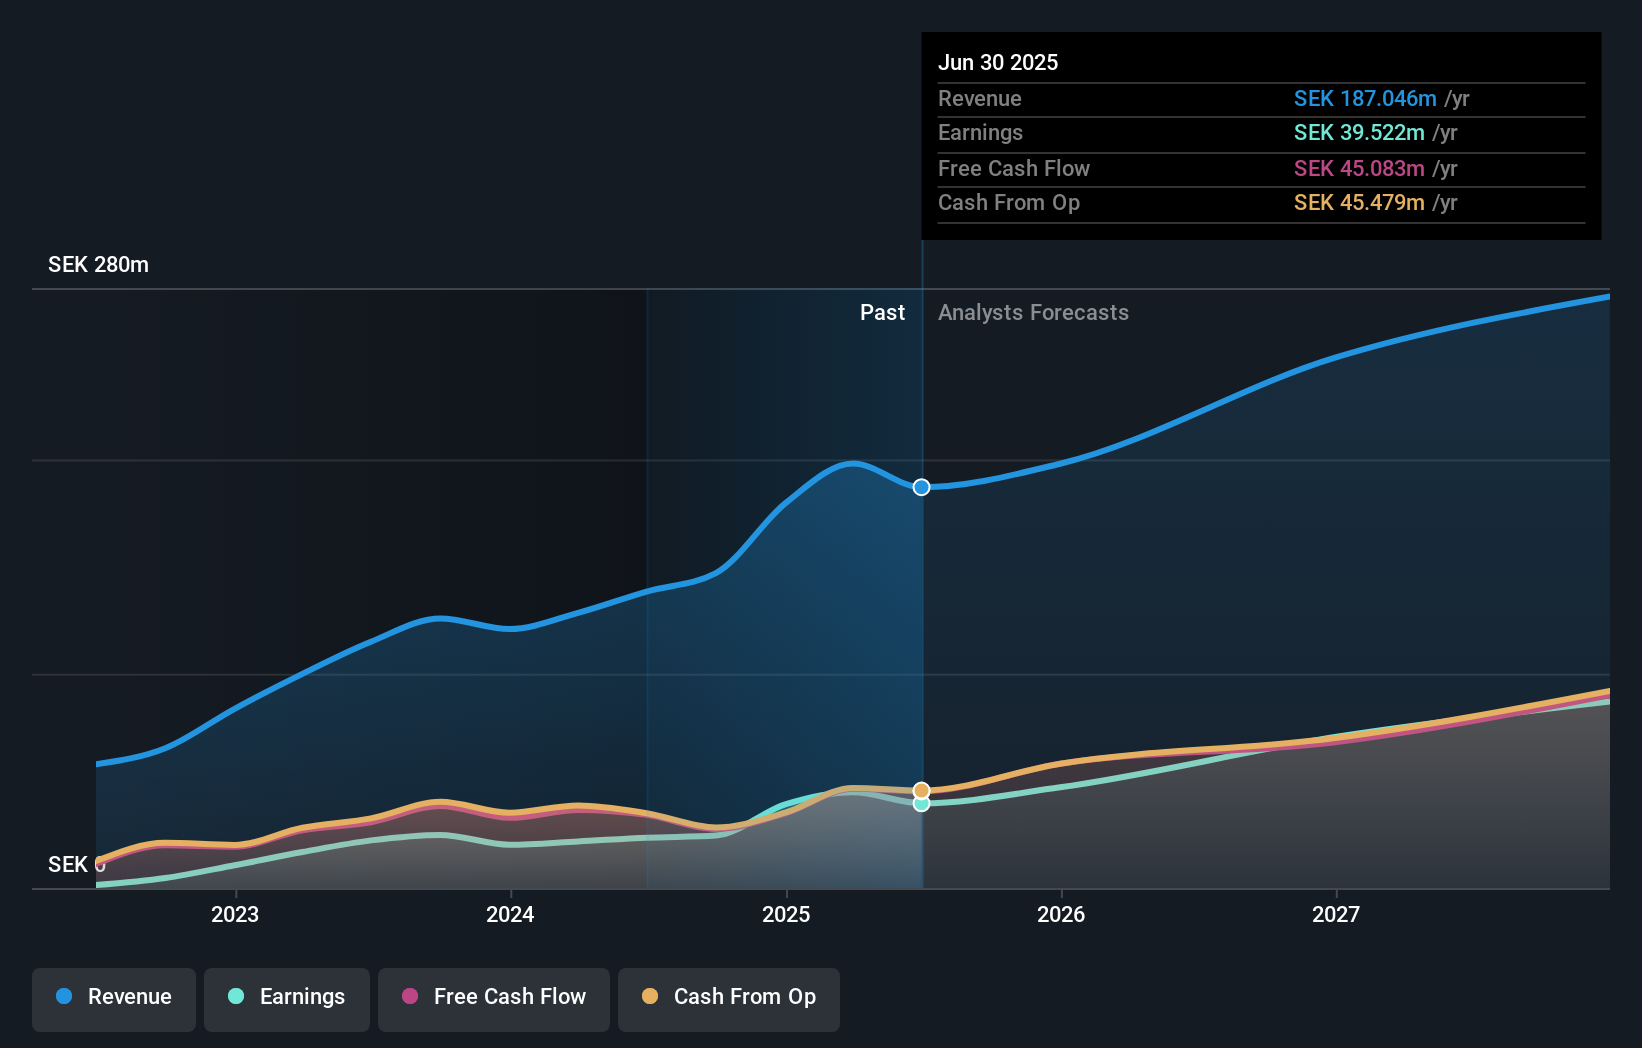1642x1048 pixels.
Task: Toggle the Earnings series visibility
Action: pos(287,997)
